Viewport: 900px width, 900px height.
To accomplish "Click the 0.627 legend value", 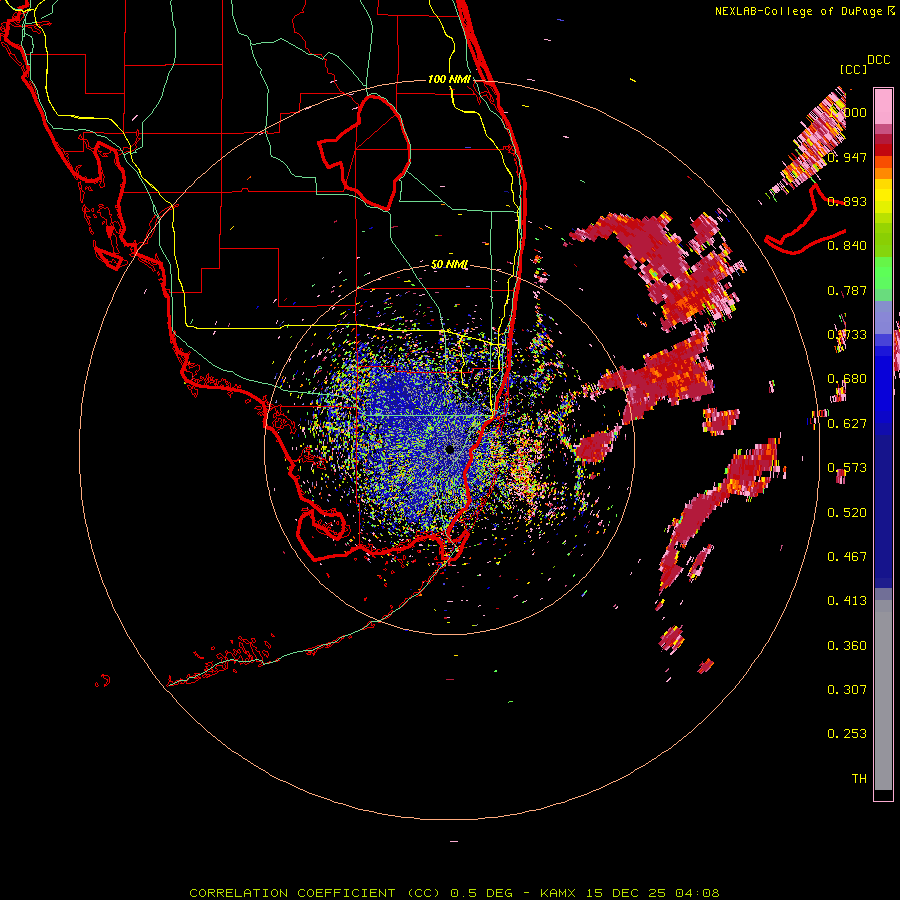I will [847, 424].
